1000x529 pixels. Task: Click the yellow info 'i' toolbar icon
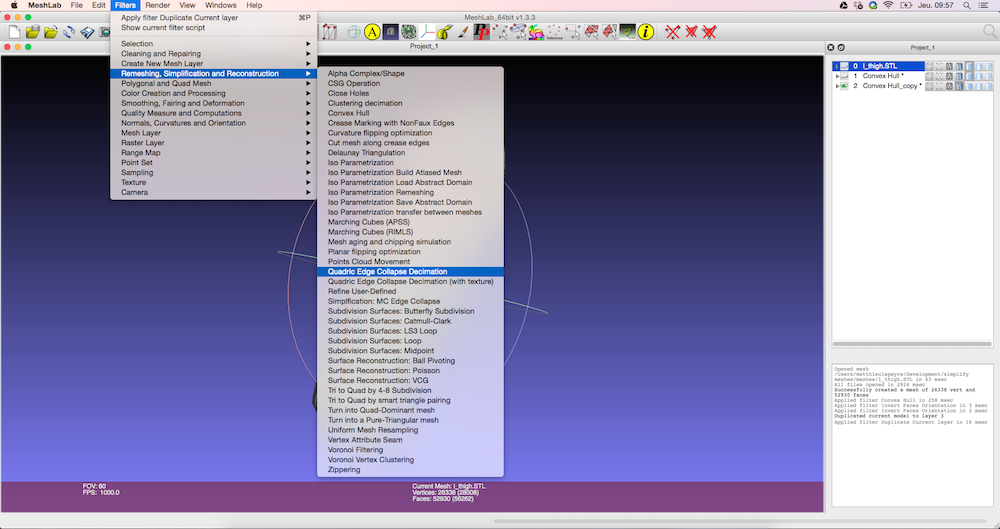pos(645,31)
